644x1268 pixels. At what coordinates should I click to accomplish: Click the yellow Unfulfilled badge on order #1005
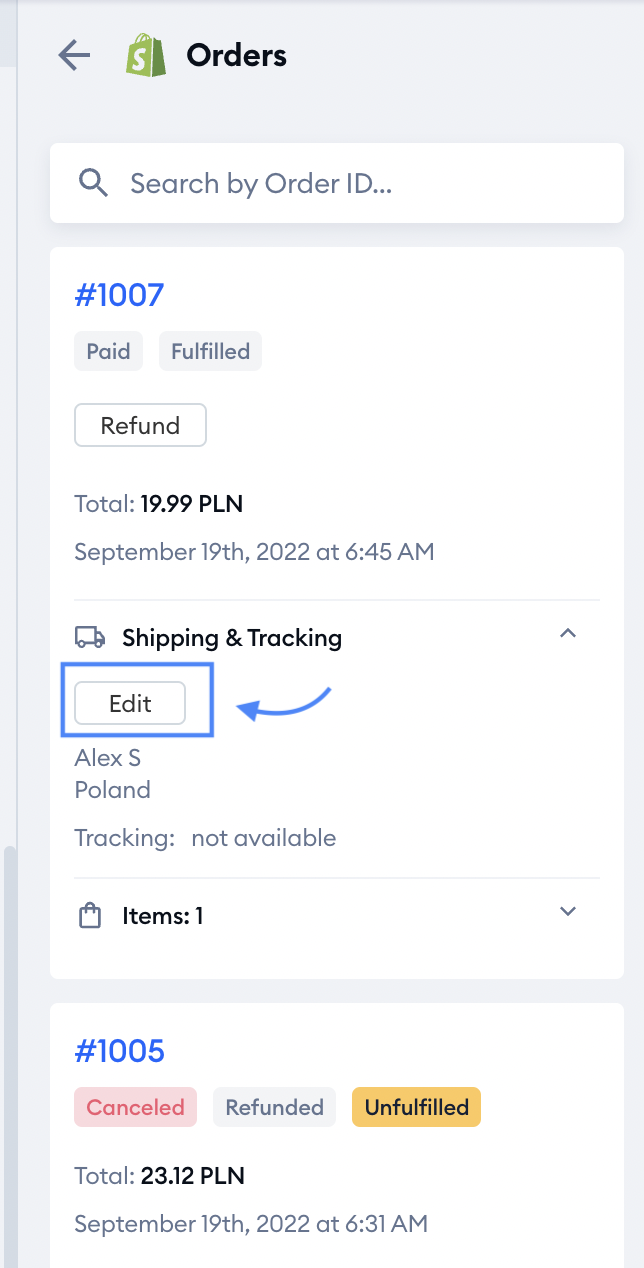point(416,1107)
